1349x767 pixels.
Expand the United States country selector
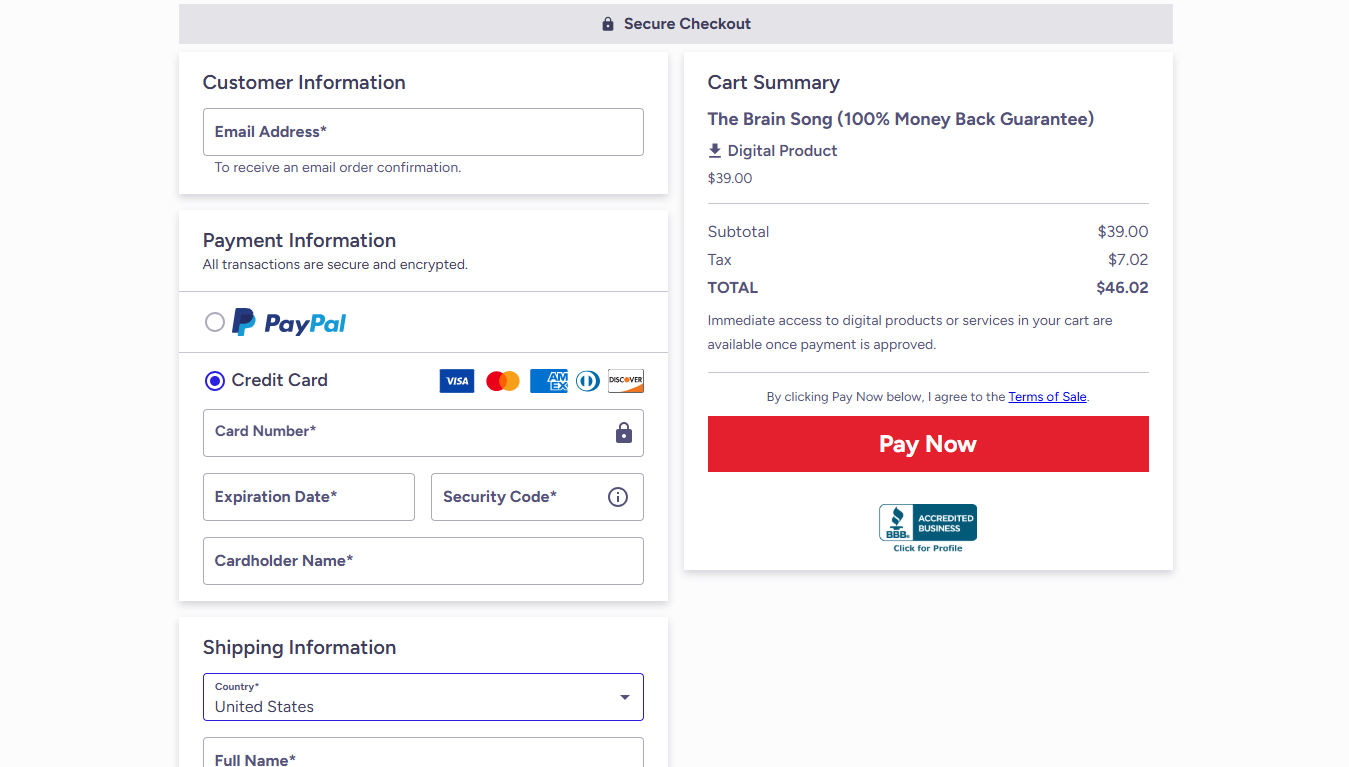pyautogui.click(x=423, y=697)
